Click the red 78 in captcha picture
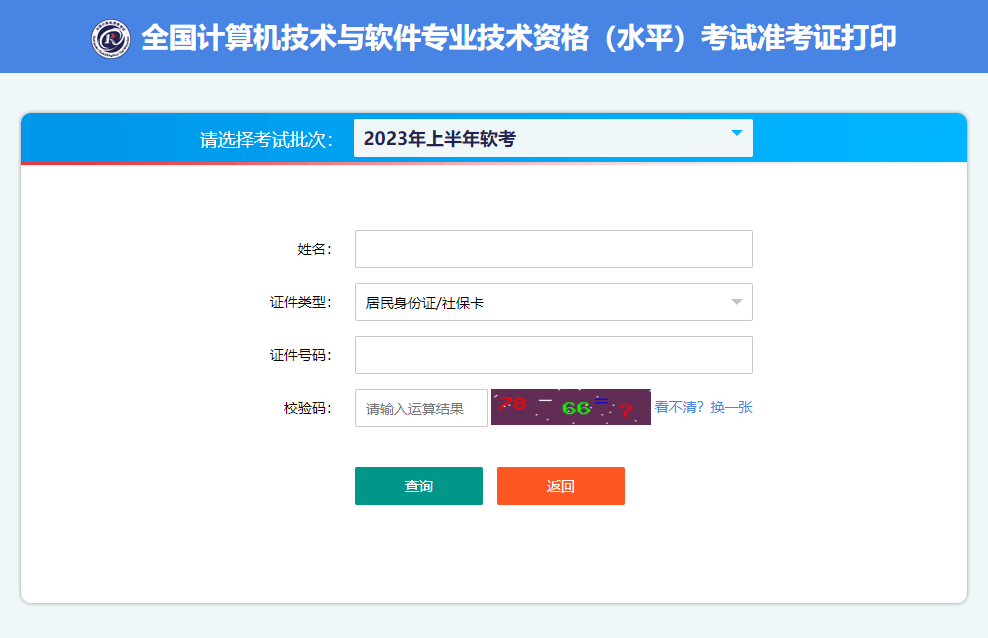Image resolution: width=988 pixels, height=638 pixels. [512, 403]
